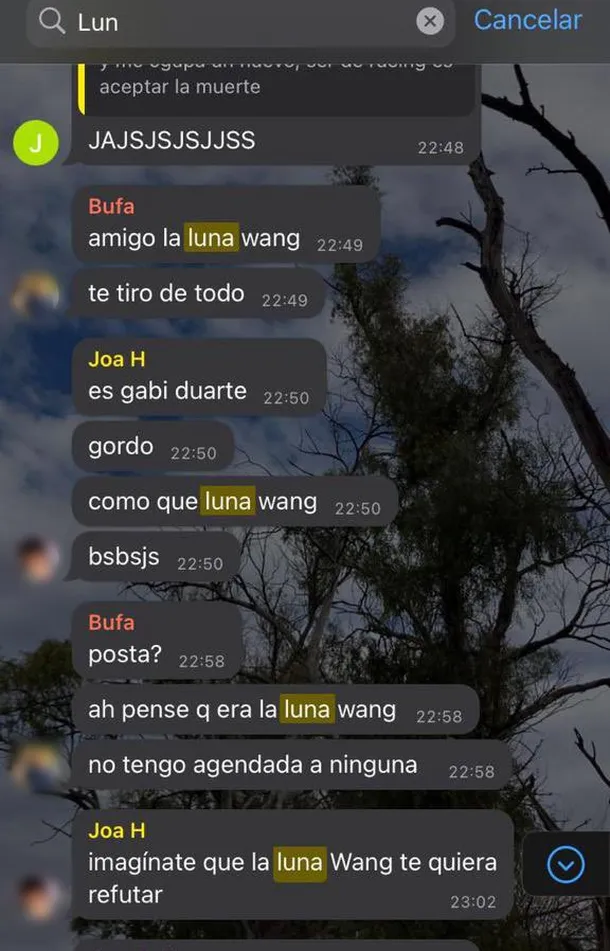Viewport: 610px width, 951px height.
Task: Click the search input containing Lun
Action: pyautogui.click(x=240, y=22)
